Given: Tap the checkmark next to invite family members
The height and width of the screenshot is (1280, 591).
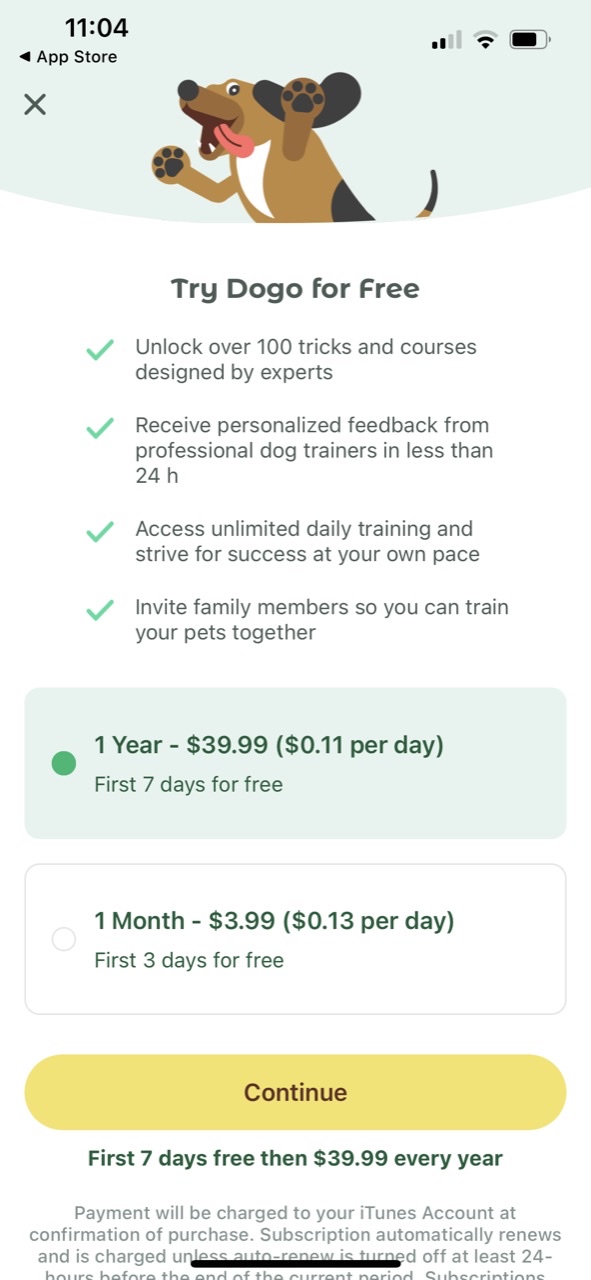Looking at the screenshot, I should [x=100, y=608].
